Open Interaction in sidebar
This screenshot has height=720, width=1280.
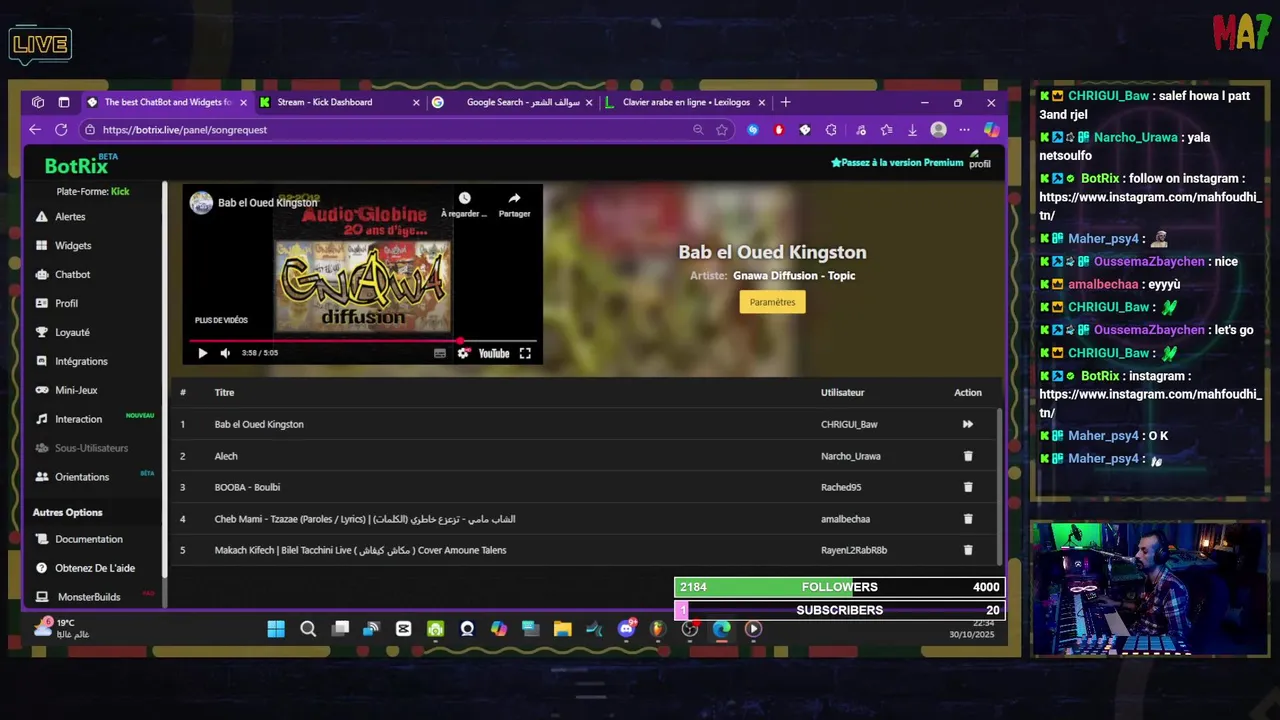point(68,419)
